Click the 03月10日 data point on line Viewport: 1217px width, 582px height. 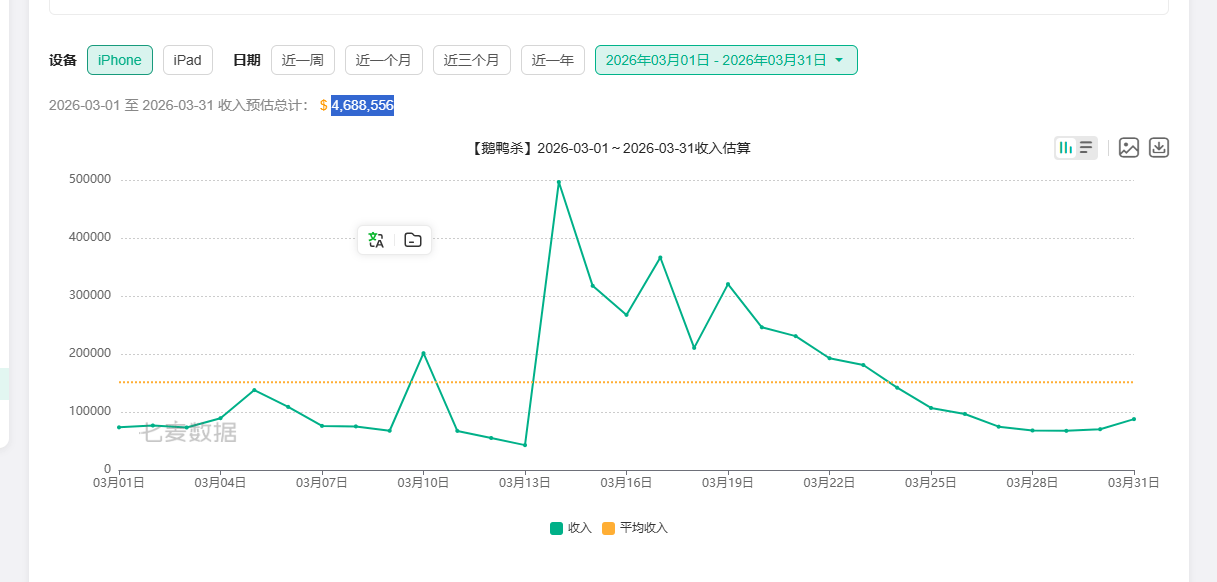coord(423,353)
